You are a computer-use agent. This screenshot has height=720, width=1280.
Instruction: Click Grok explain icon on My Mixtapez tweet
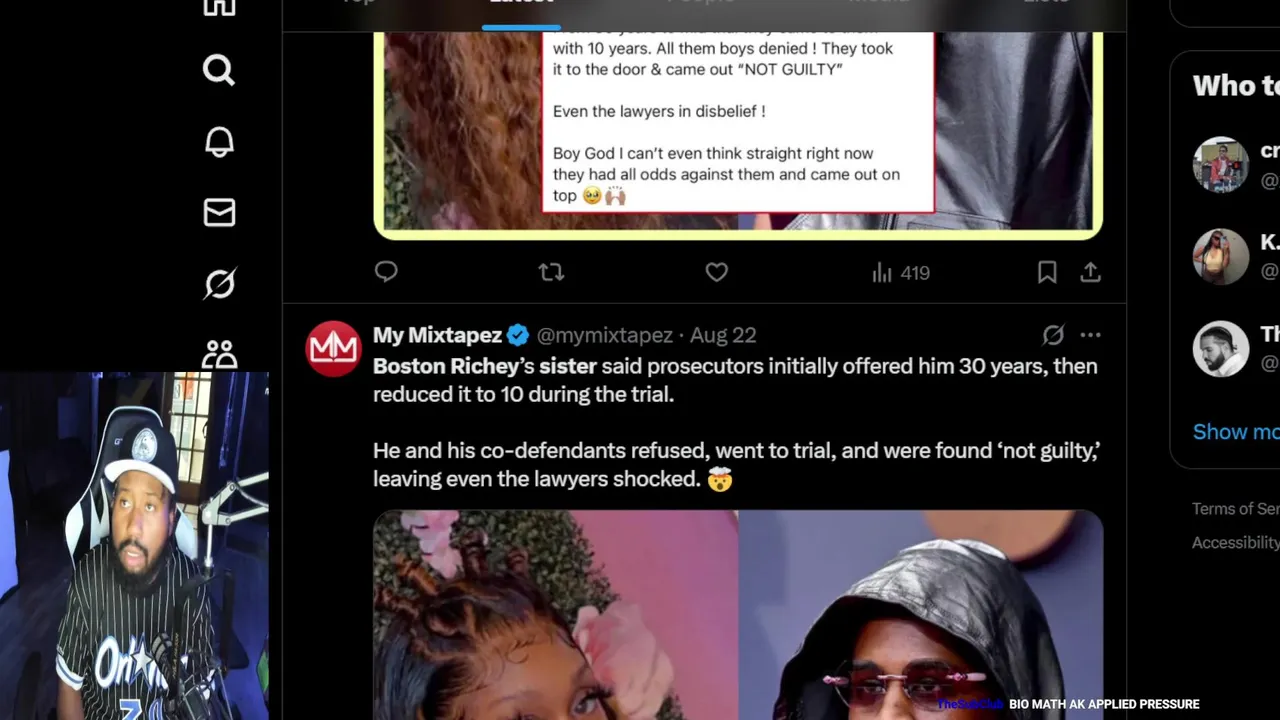pyautogui.click(x=1053, y=335)
